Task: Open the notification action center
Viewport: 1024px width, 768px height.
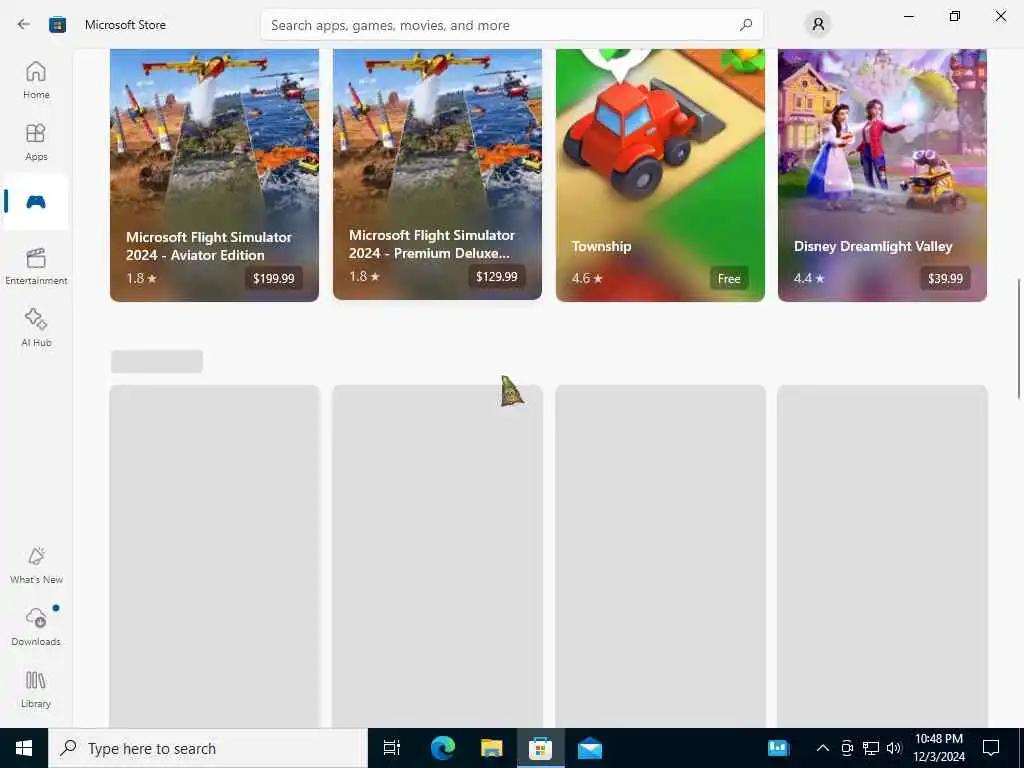Action: click(x=991, y=748)
